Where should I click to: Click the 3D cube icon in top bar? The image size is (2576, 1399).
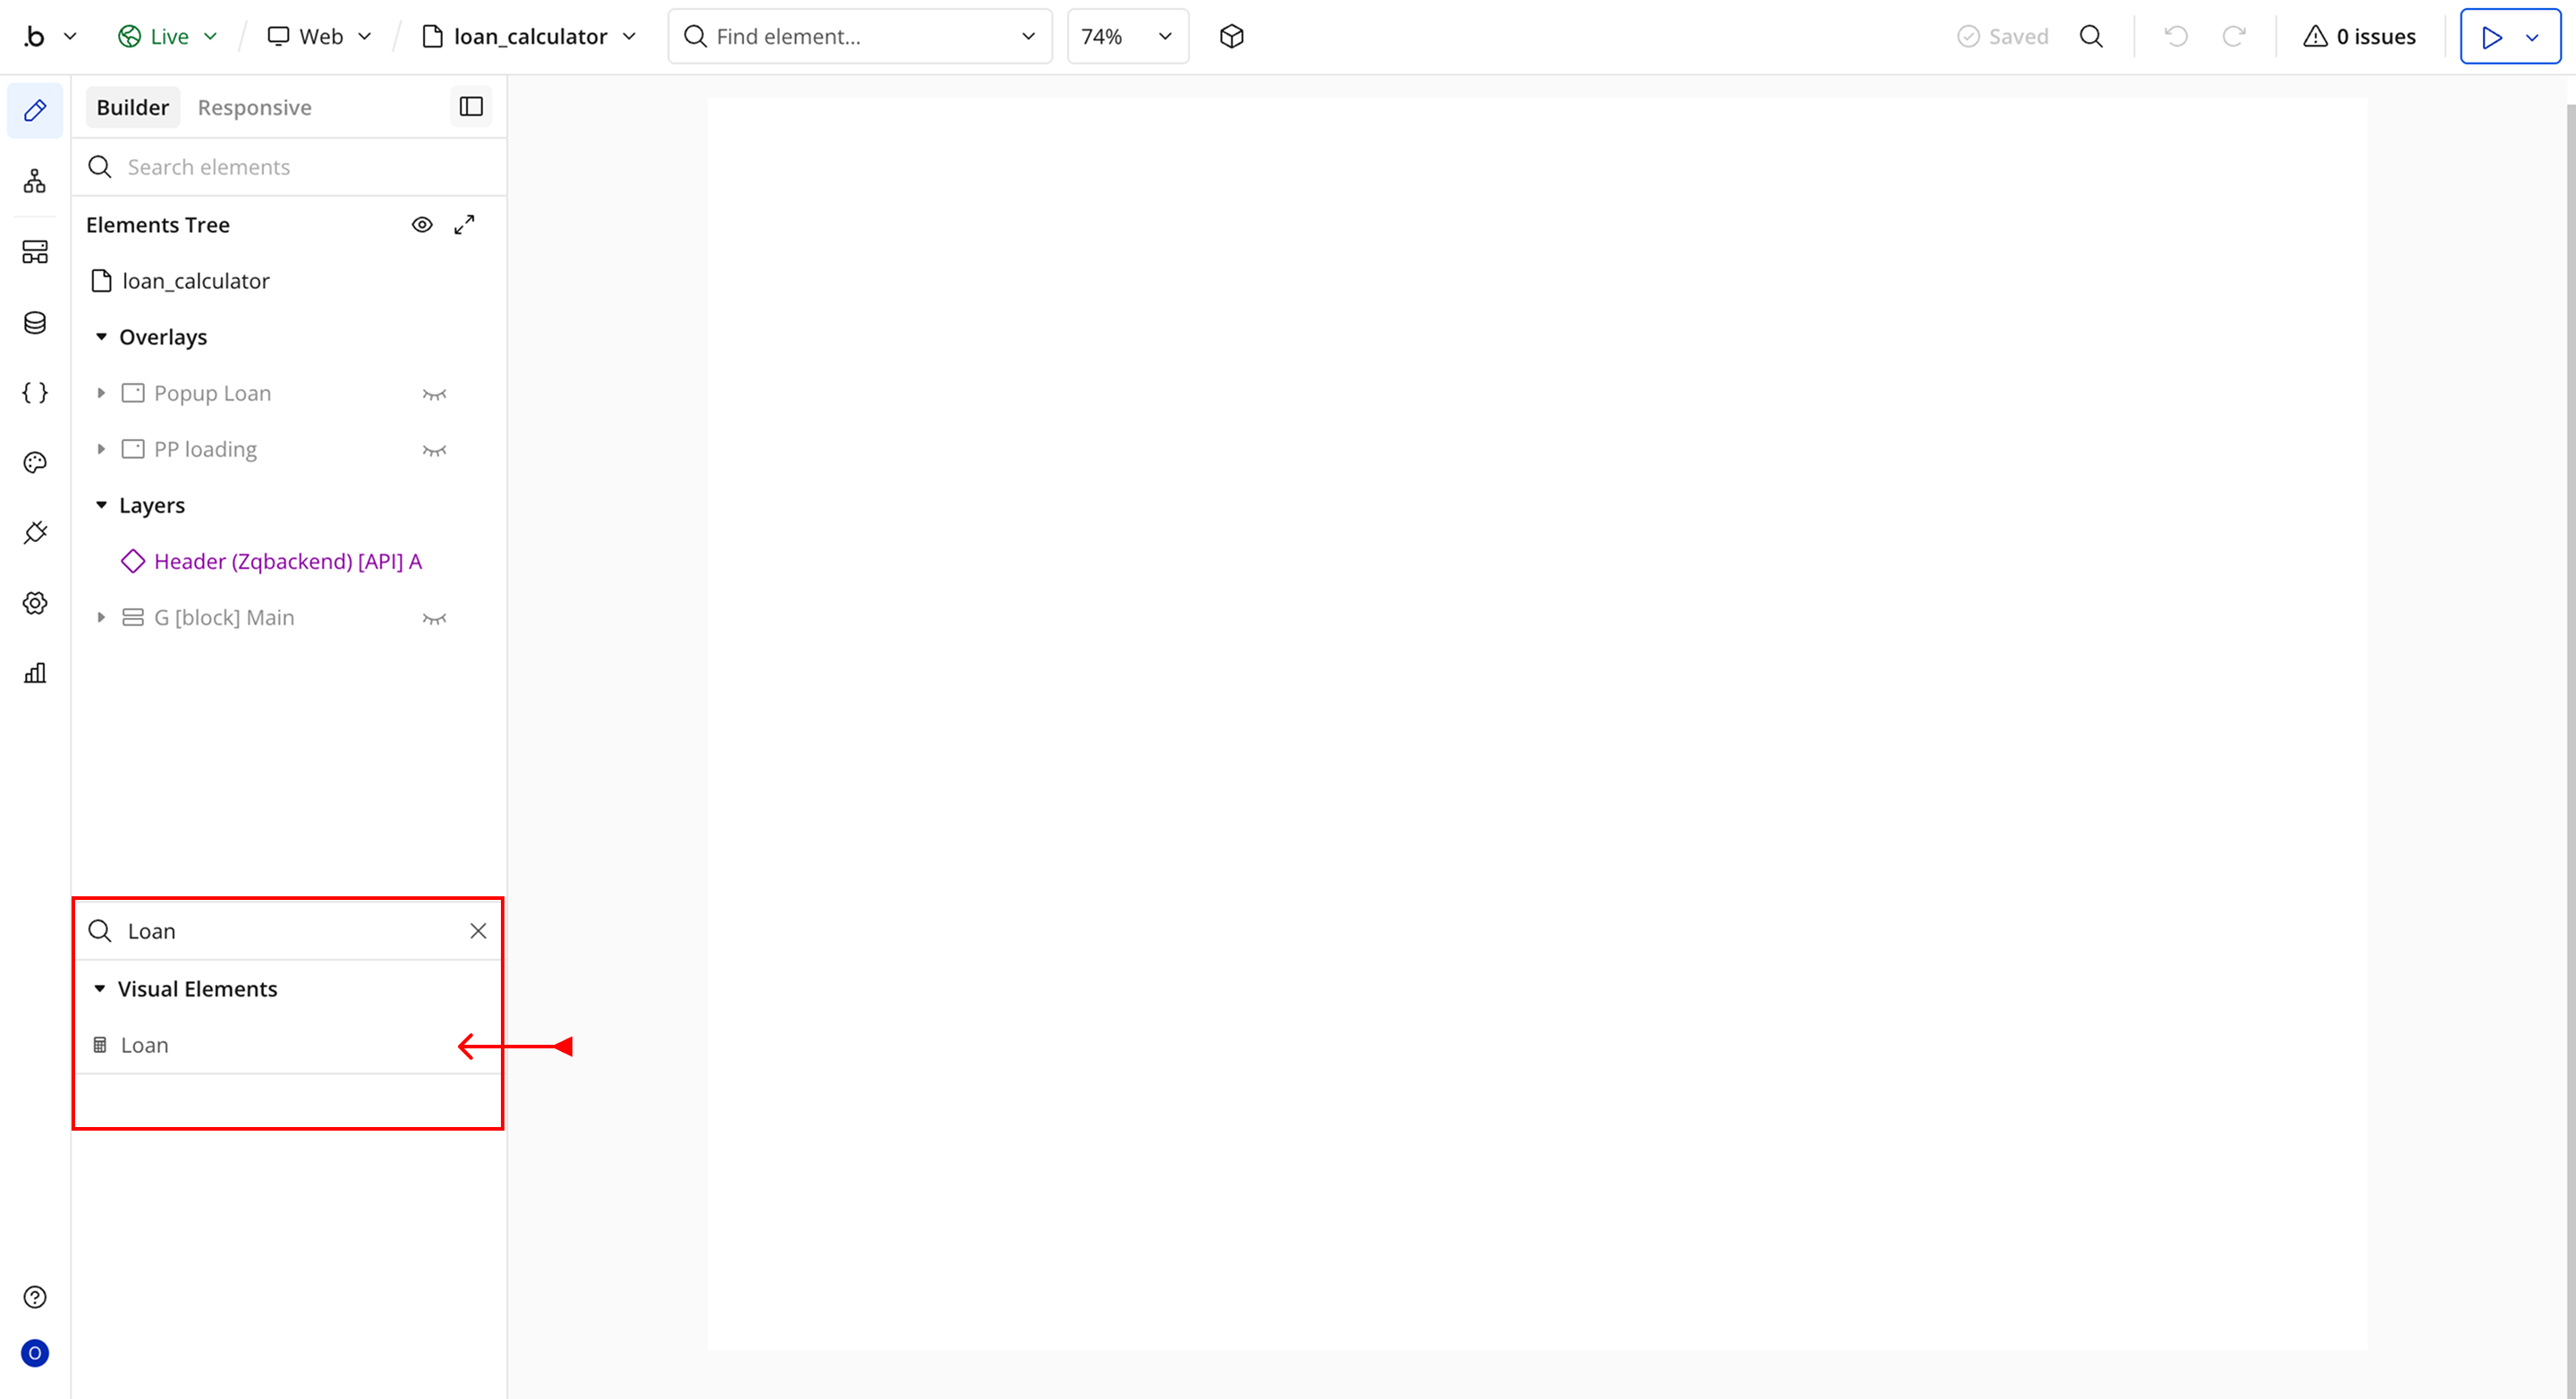1231,37
